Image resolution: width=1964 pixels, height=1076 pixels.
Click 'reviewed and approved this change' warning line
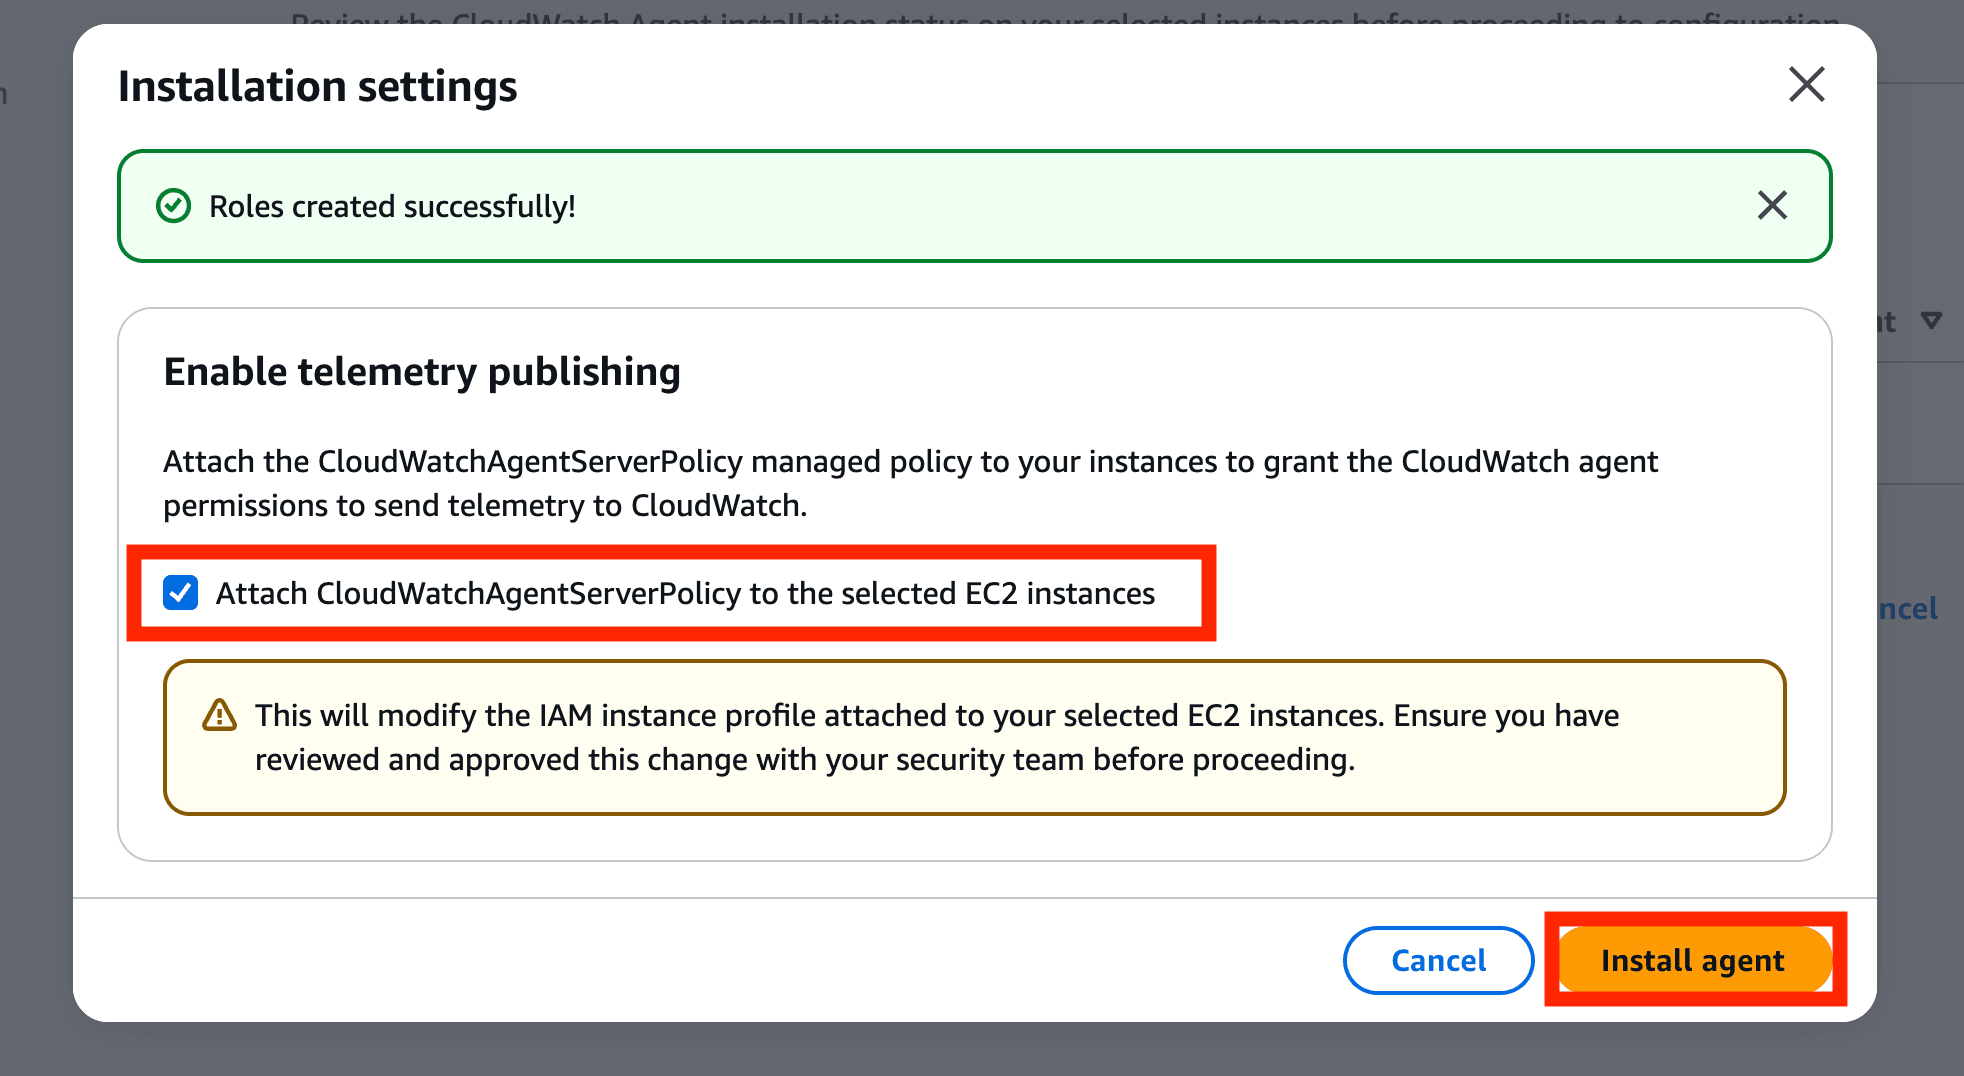[x=805, y=760]
